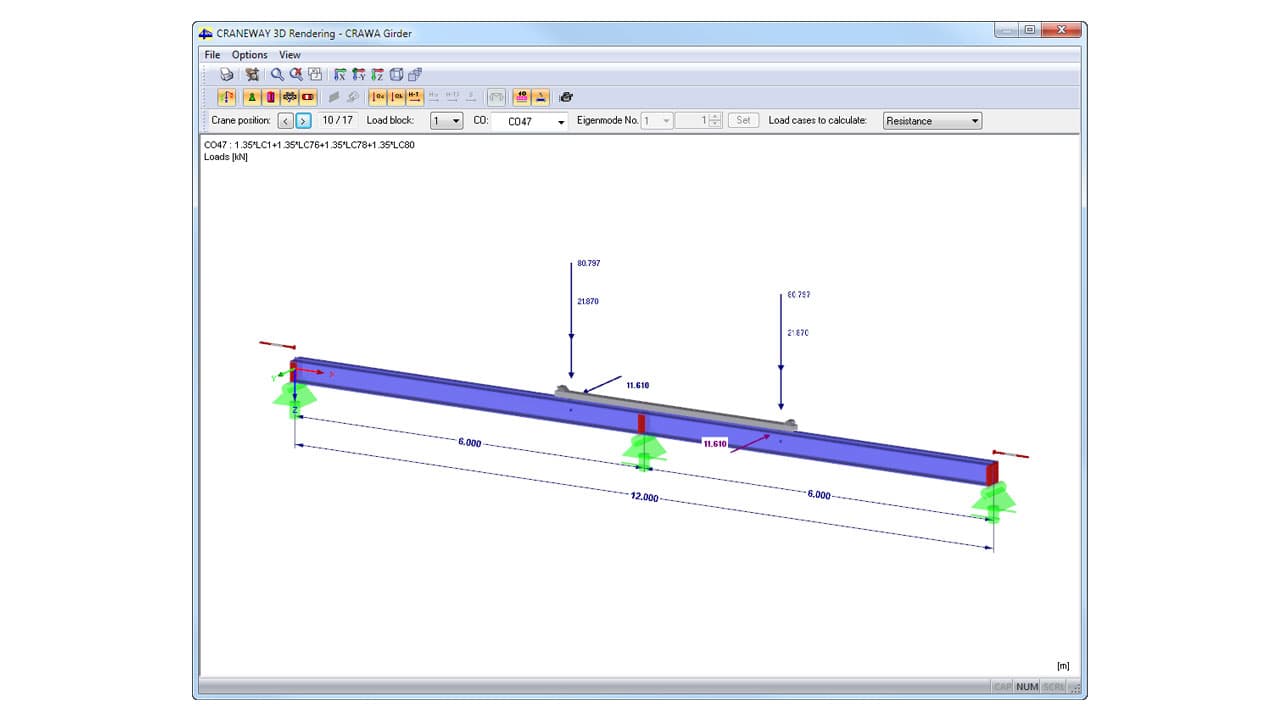1280x720 pixels.
Task: Toggle the vertical load Qa display
Action: (378, 97)
